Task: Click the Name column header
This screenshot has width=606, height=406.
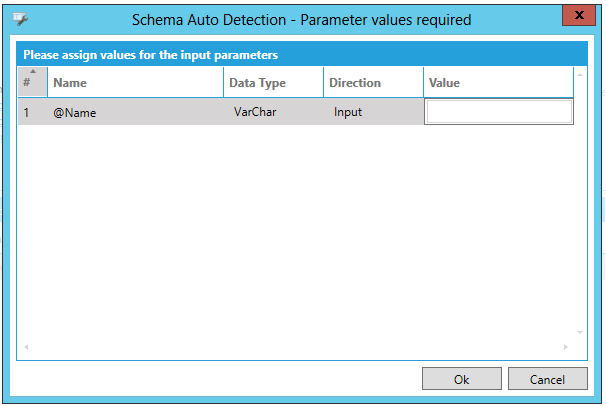Action: click(x=135, y=83)
